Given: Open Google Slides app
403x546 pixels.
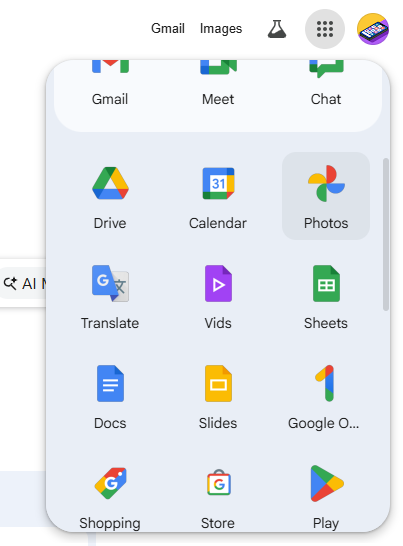Looking at the screenshot, I should [x=218, y=396].
